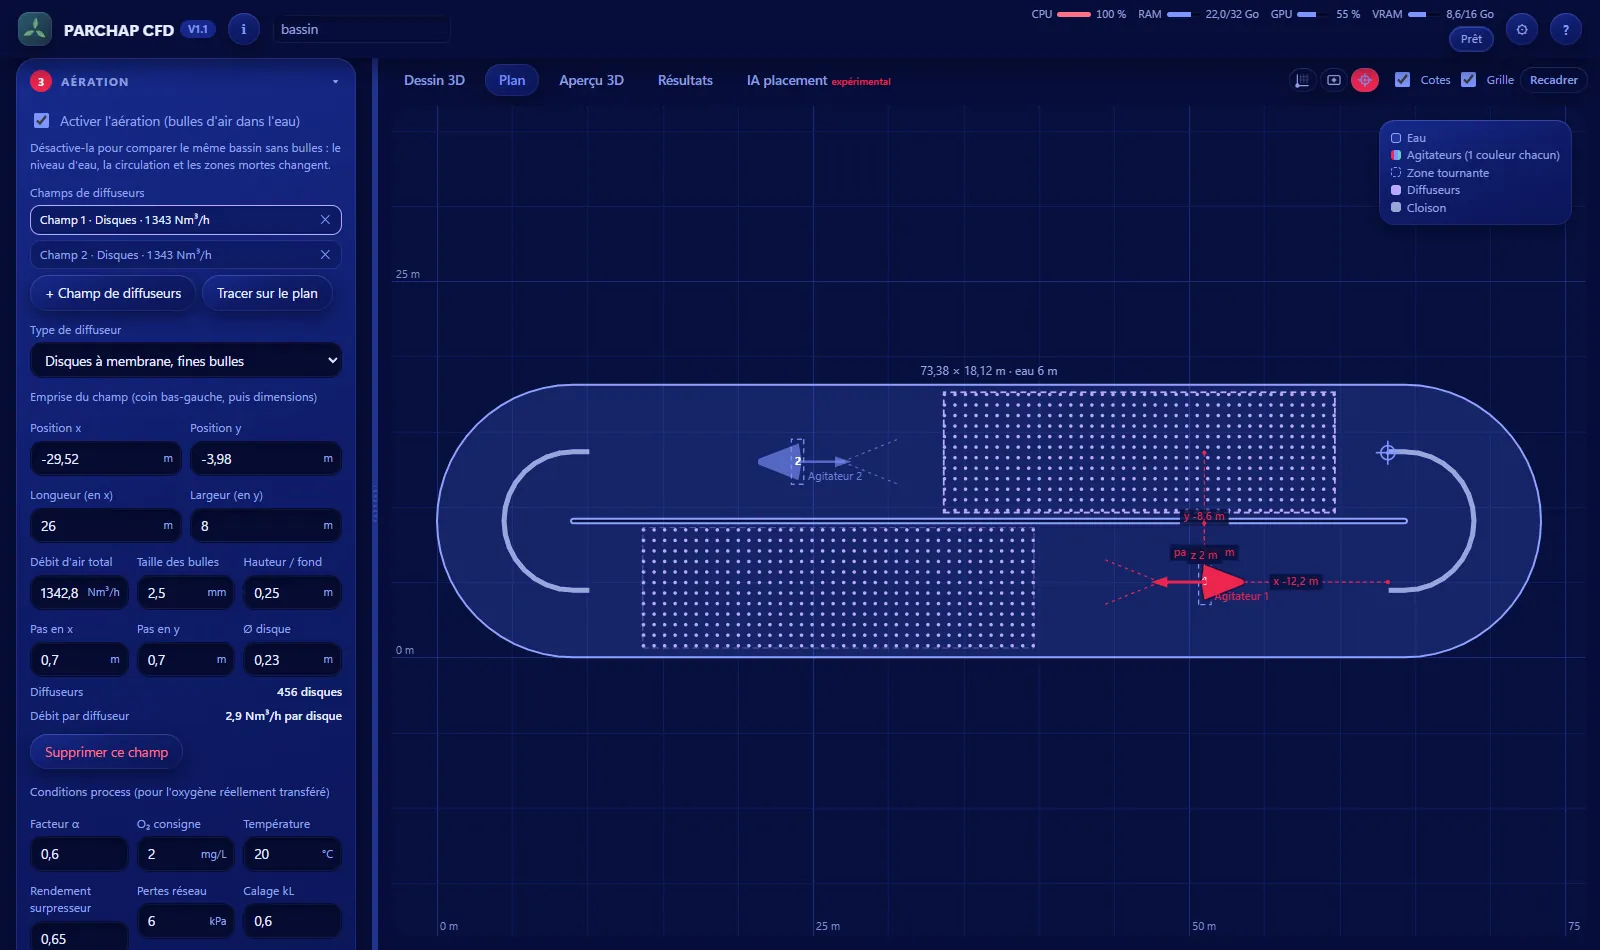
Task: Uncheck the Cotes checkbox
Action: 1403,80
